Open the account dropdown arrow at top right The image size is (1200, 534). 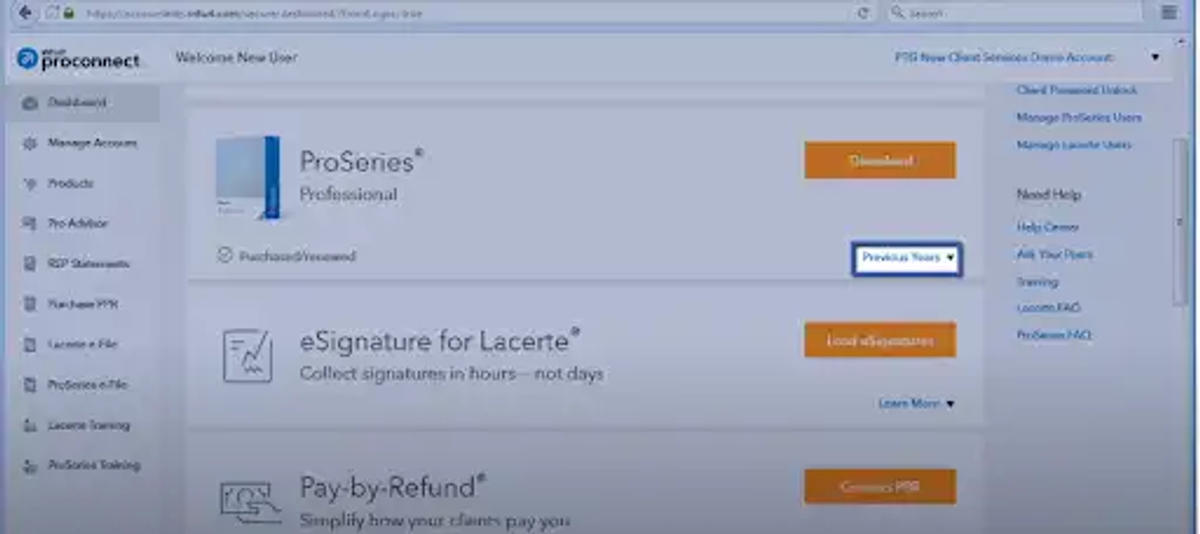(1155, 58)
